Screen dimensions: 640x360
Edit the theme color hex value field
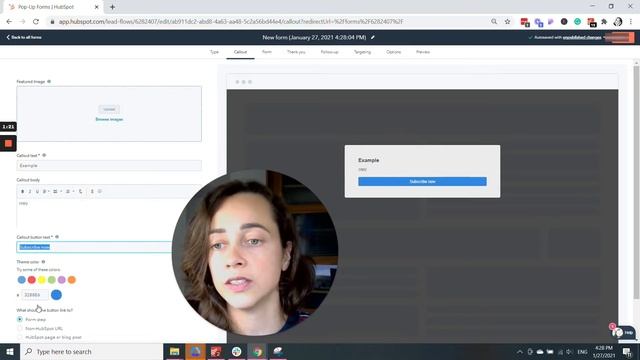[x=35, y=295]
